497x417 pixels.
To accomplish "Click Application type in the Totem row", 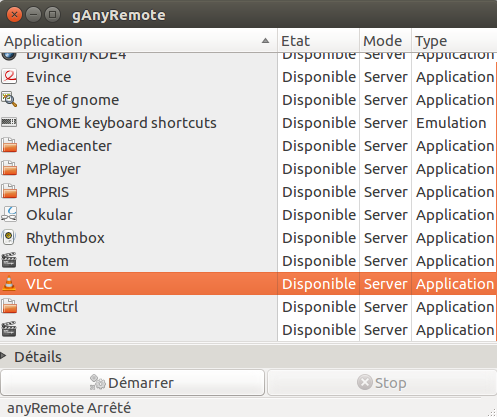I will click(x=455, y=261).
